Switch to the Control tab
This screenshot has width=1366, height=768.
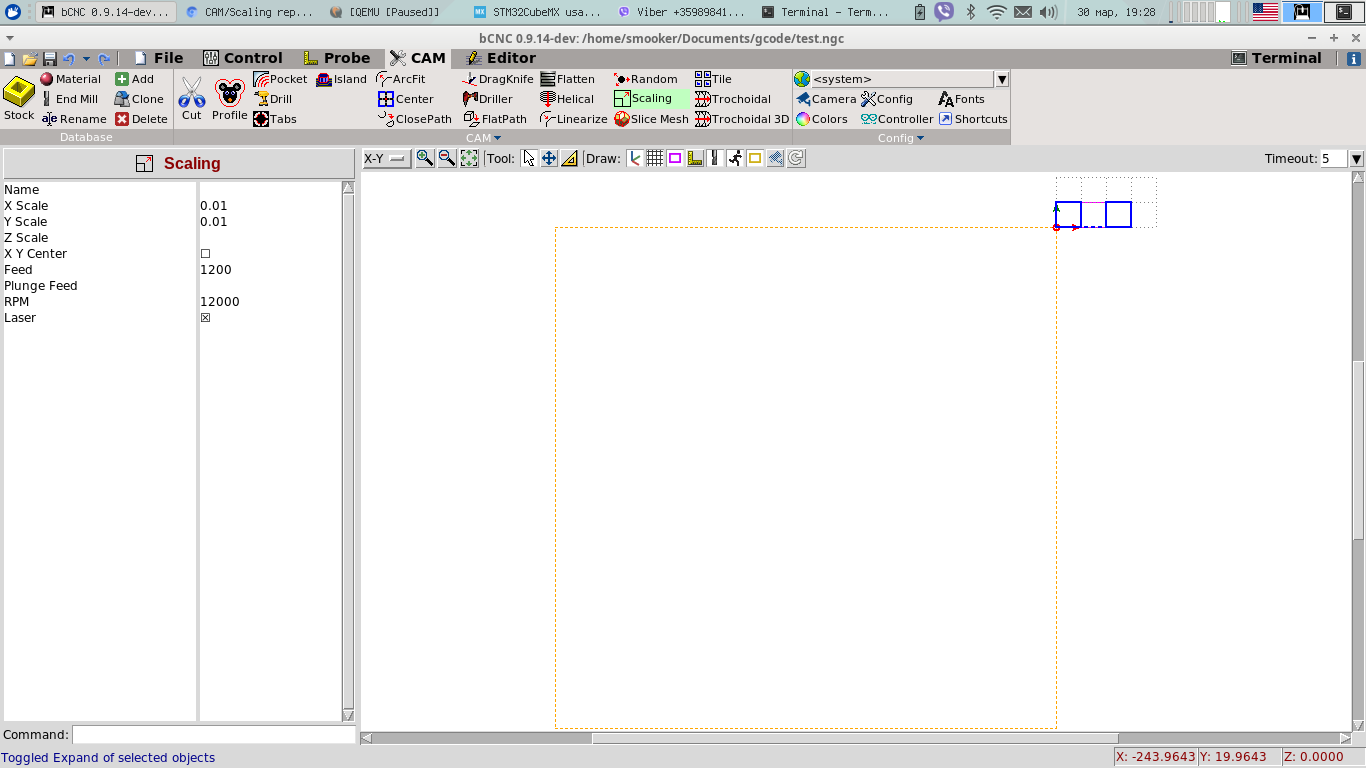pyautogui.click(x=242, y=58)
